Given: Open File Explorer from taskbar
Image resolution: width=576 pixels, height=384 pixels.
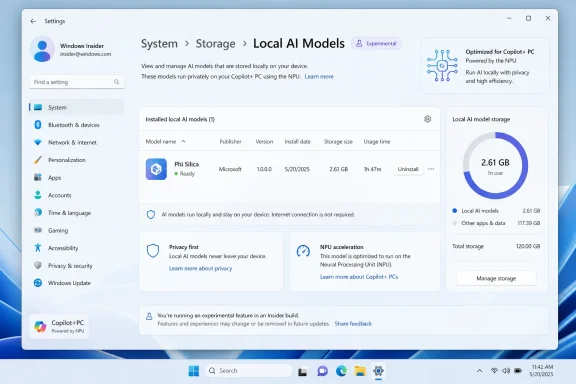Looking at the screenshot, I should (360, 371).
